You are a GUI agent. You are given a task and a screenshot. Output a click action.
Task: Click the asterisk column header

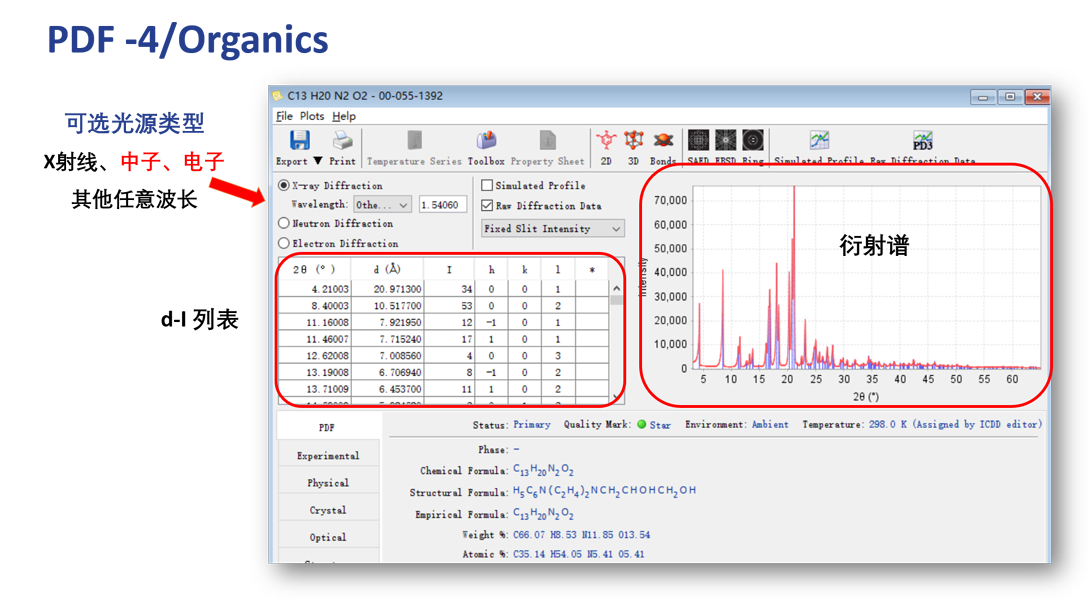(592, 269)
